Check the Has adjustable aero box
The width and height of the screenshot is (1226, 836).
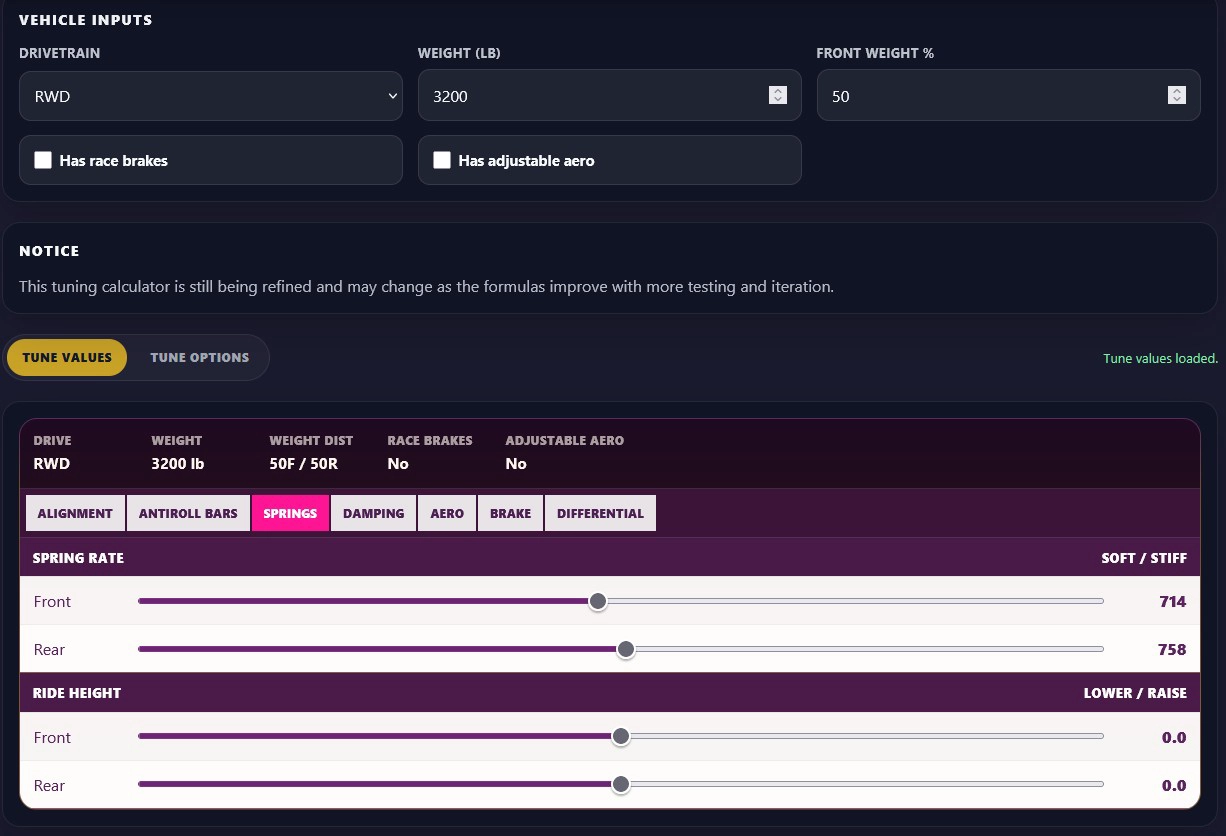pyautogui.click(x=442, y=160)
